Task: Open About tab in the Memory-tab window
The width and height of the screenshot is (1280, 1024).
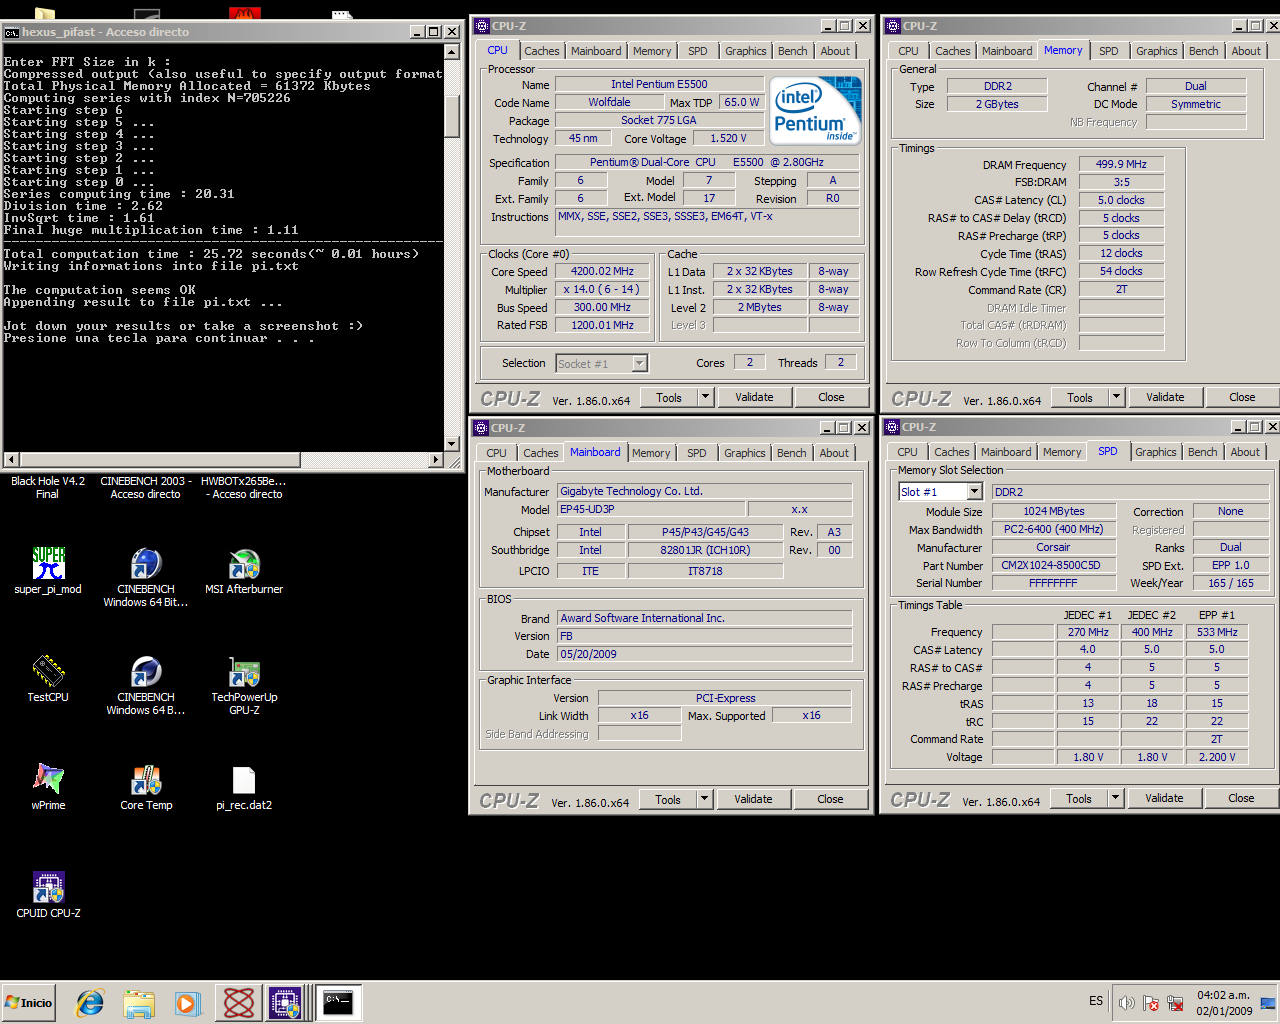Action: pyautogui.click(x=1246, y=51)
